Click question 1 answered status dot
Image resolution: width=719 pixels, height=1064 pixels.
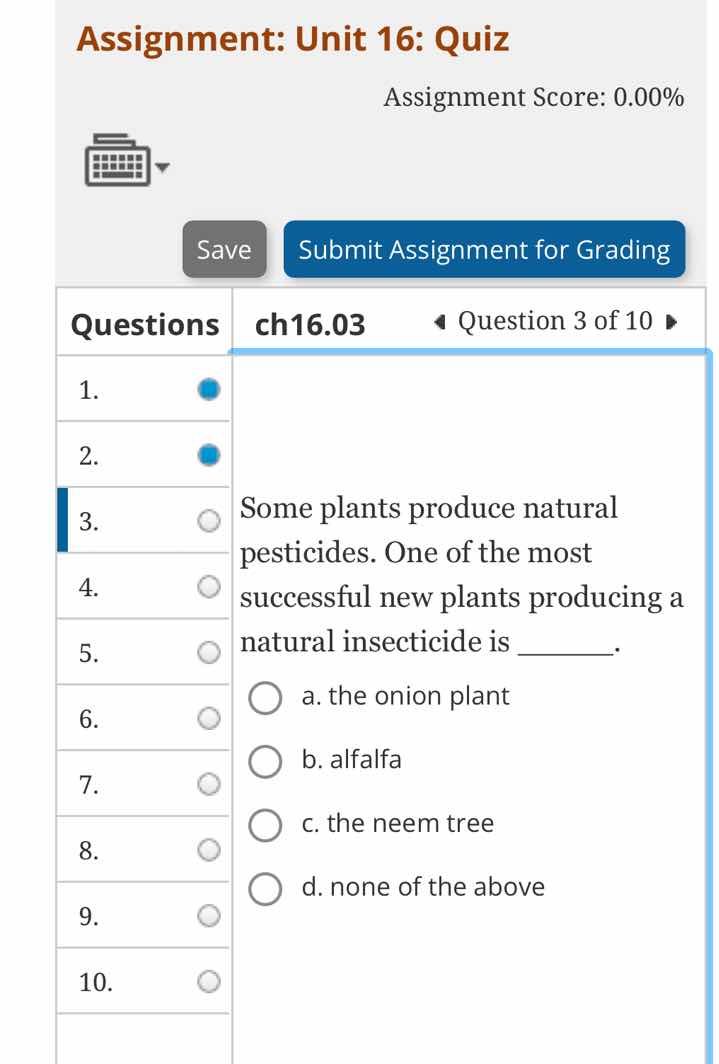[x=208, y=389]
